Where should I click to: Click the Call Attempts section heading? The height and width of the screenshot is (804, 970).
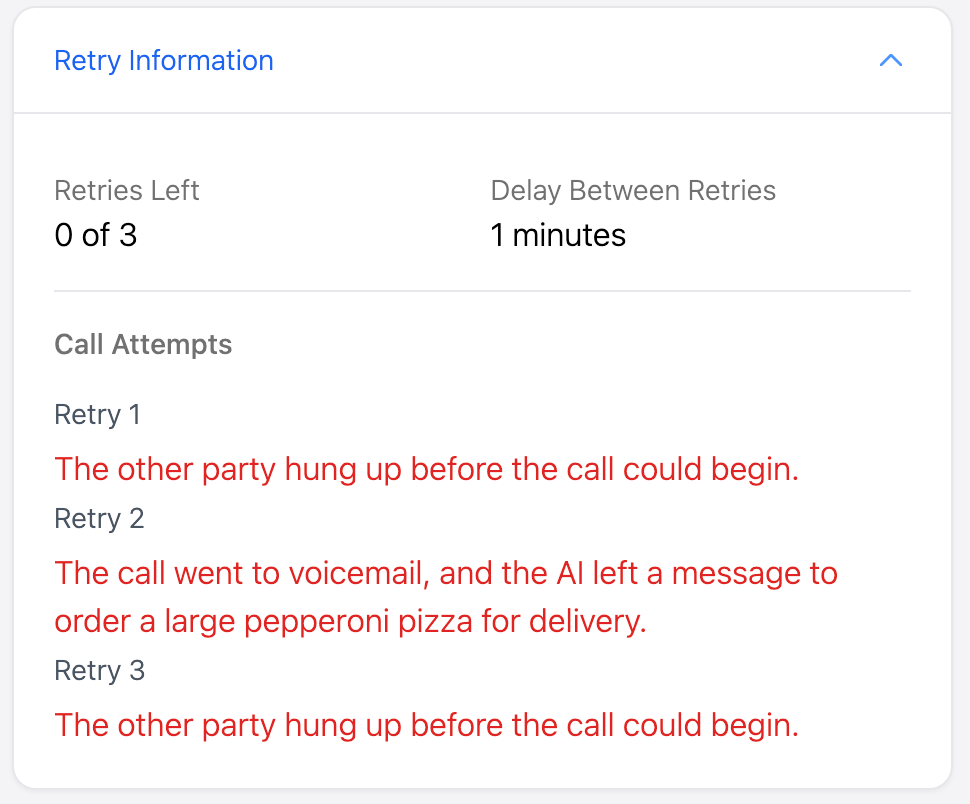pyautogui.click(x=143, y=344)
